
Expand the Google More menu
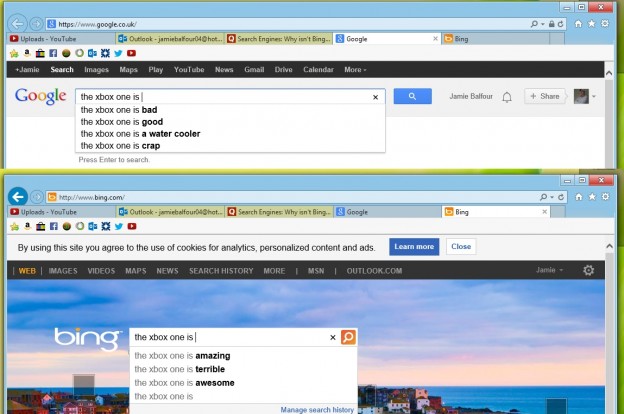tap(354, 70)
